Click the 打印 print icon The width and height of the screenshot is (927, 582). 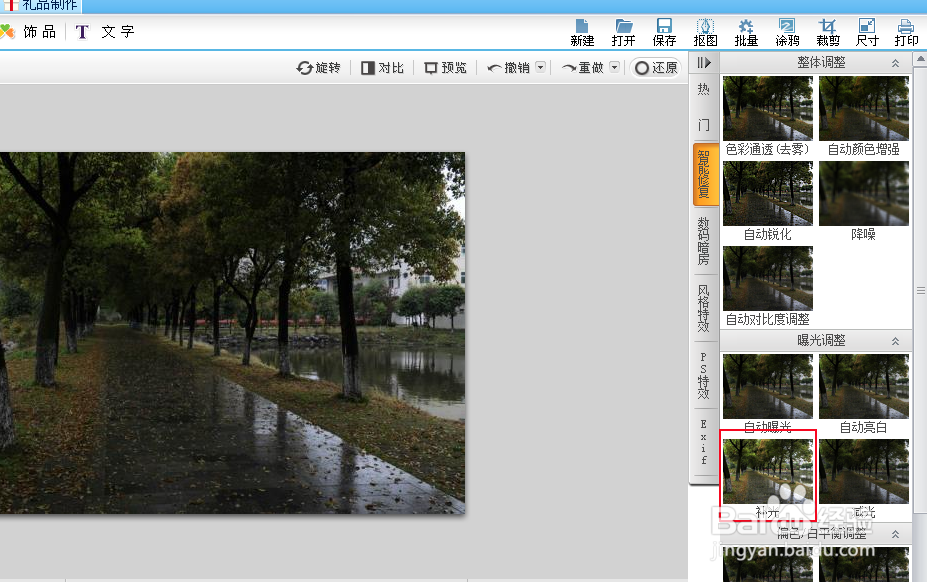906,33
